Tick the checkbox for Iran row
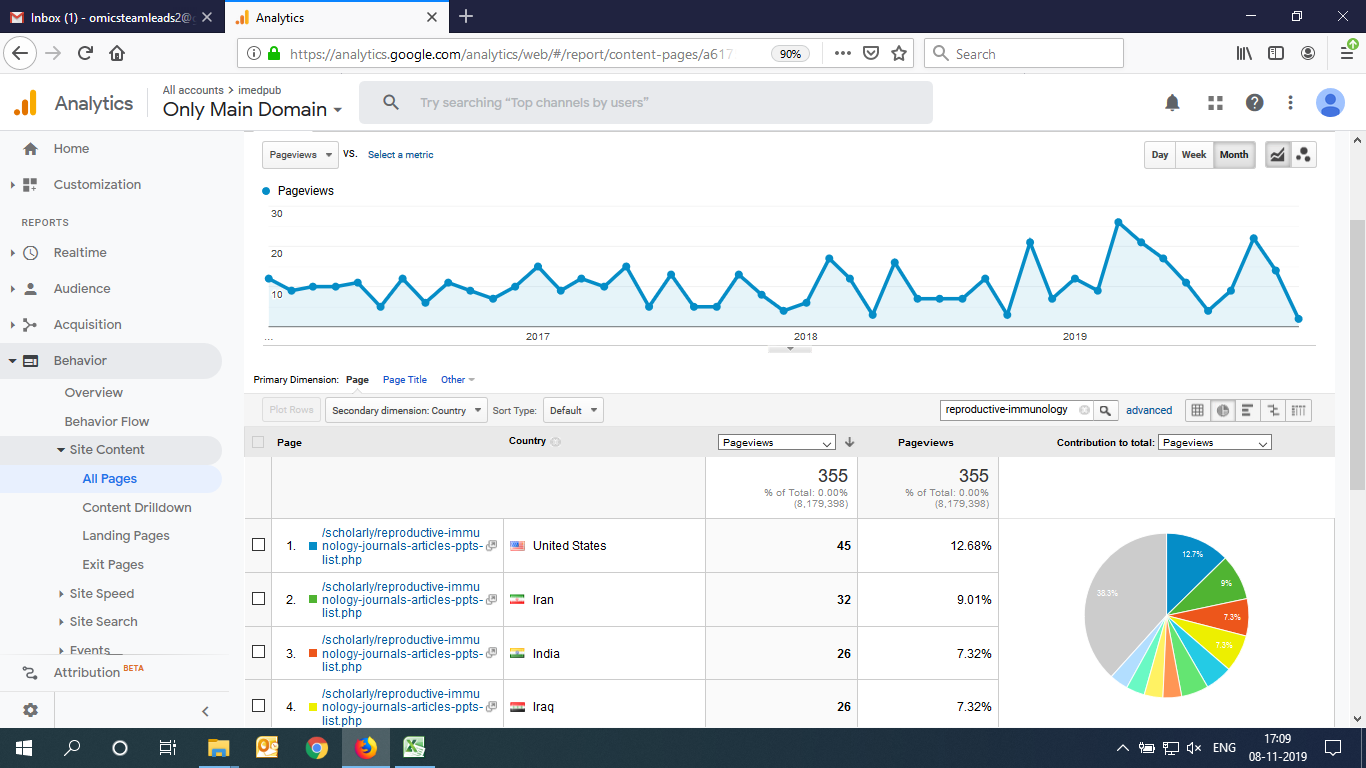 [258, 599]
